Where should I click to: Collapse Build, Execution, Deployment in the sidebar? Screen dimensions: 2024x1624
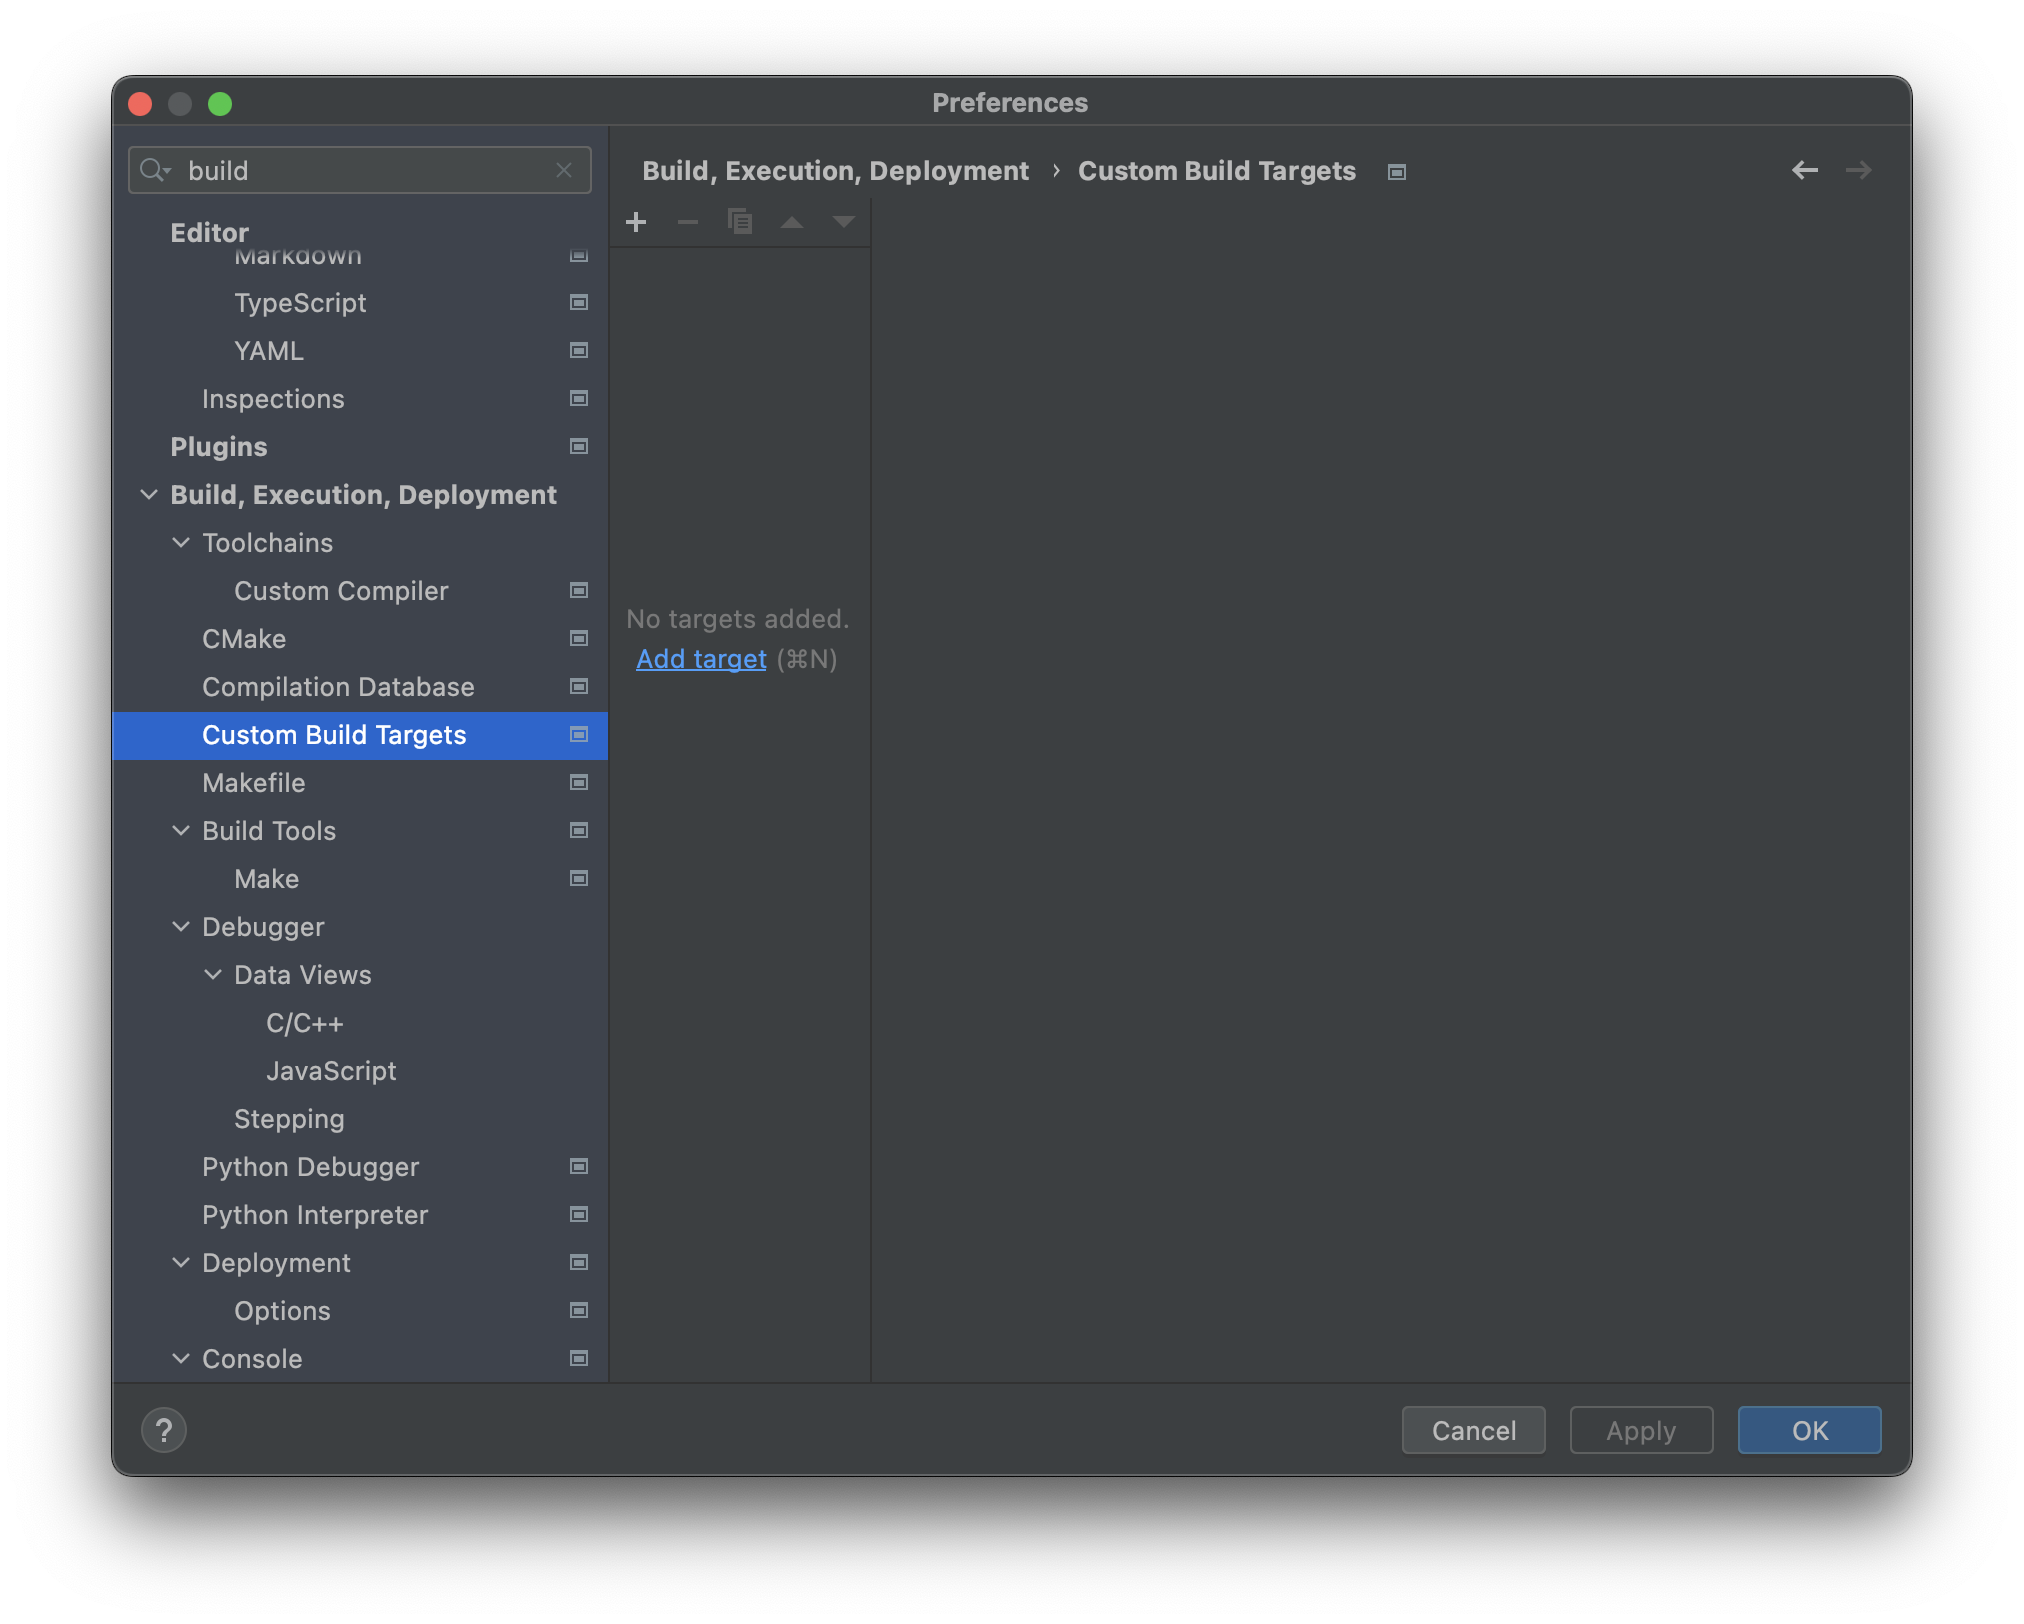(x=150, y=494)
